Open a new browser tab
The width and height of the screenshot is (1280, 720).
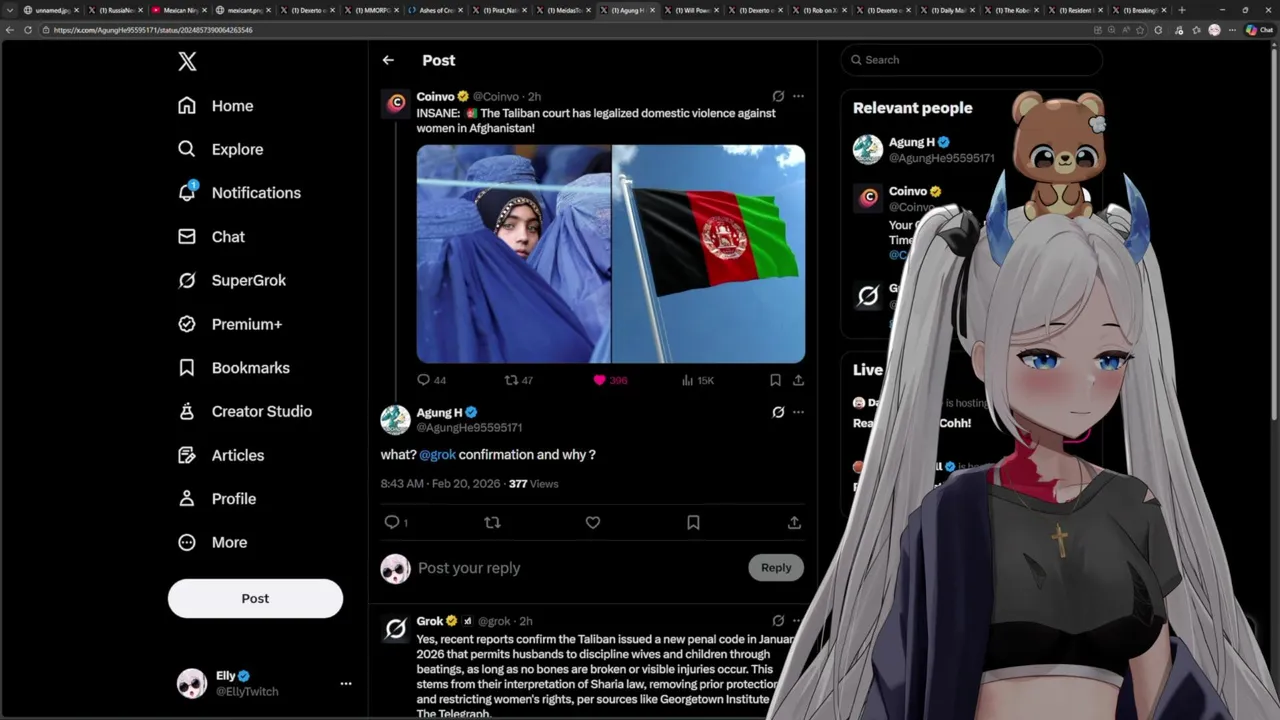tap(1182, 10)
